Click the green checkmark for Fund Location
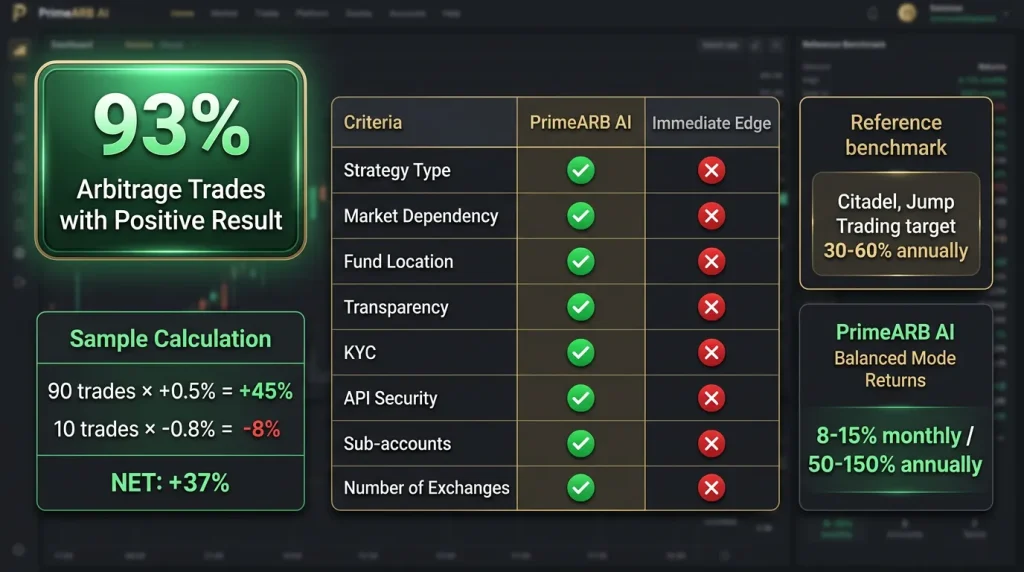Screen dimensions: 1024x572 coord(580,262)
